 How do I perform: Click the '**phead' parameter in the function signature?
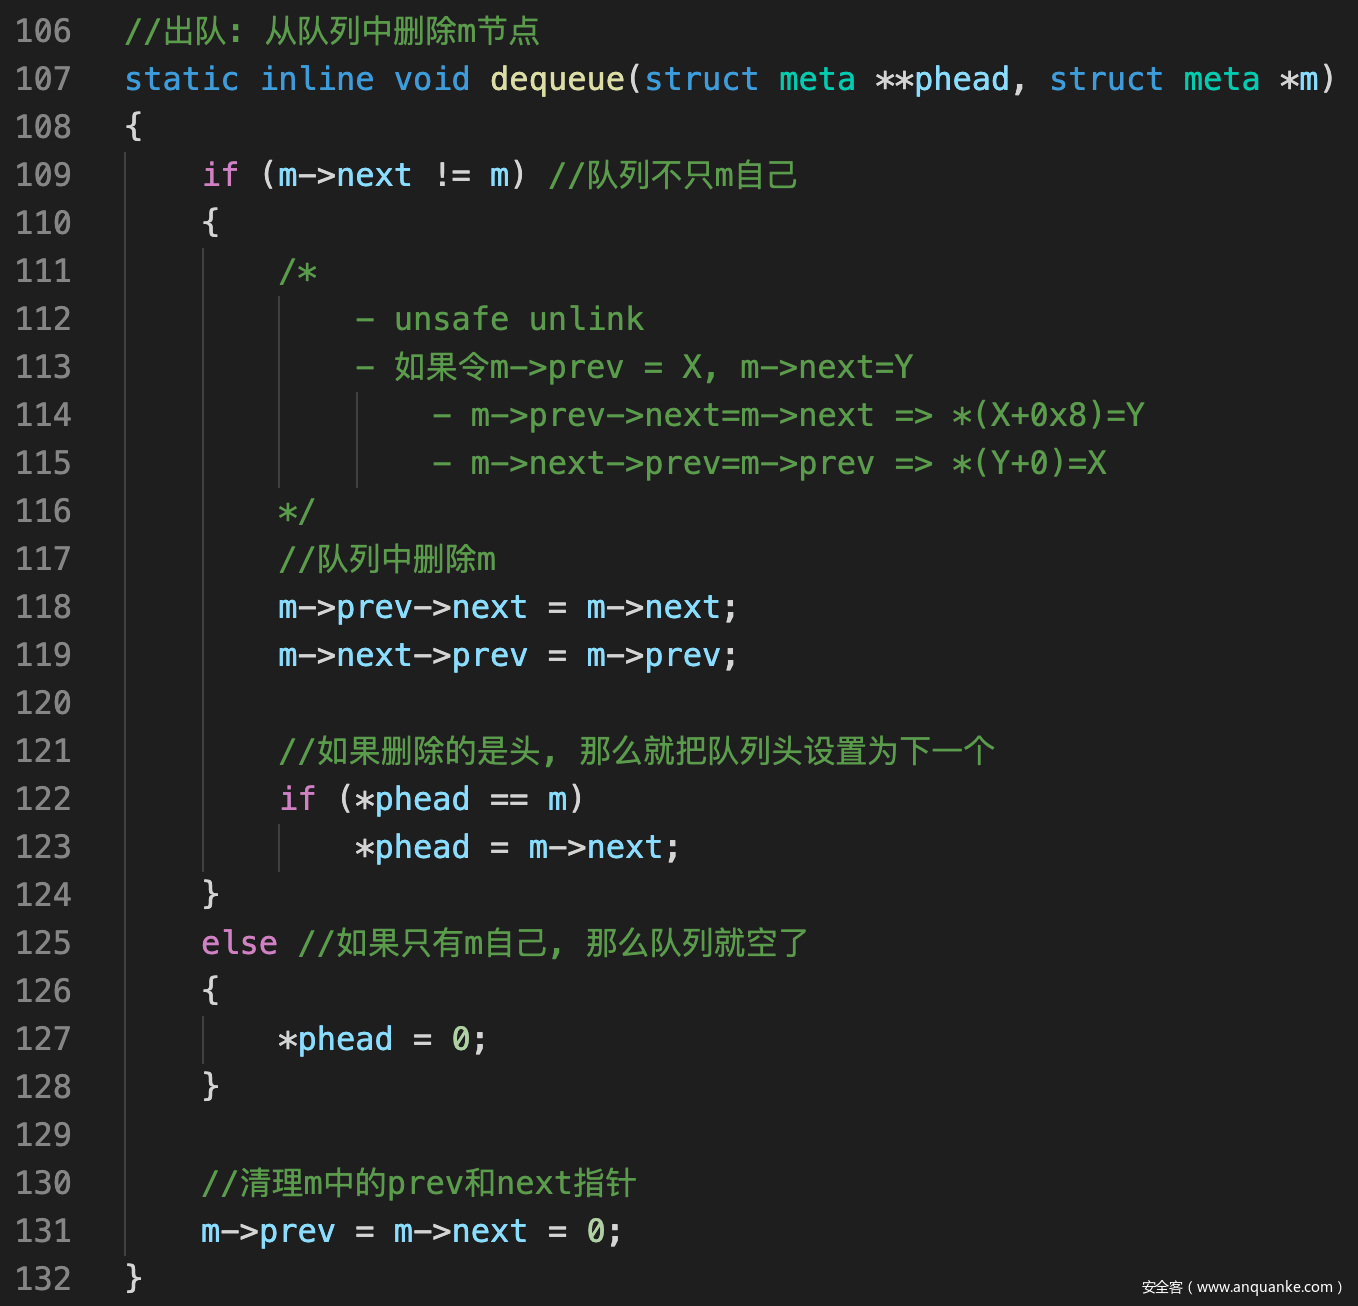[x=942, y=79]
